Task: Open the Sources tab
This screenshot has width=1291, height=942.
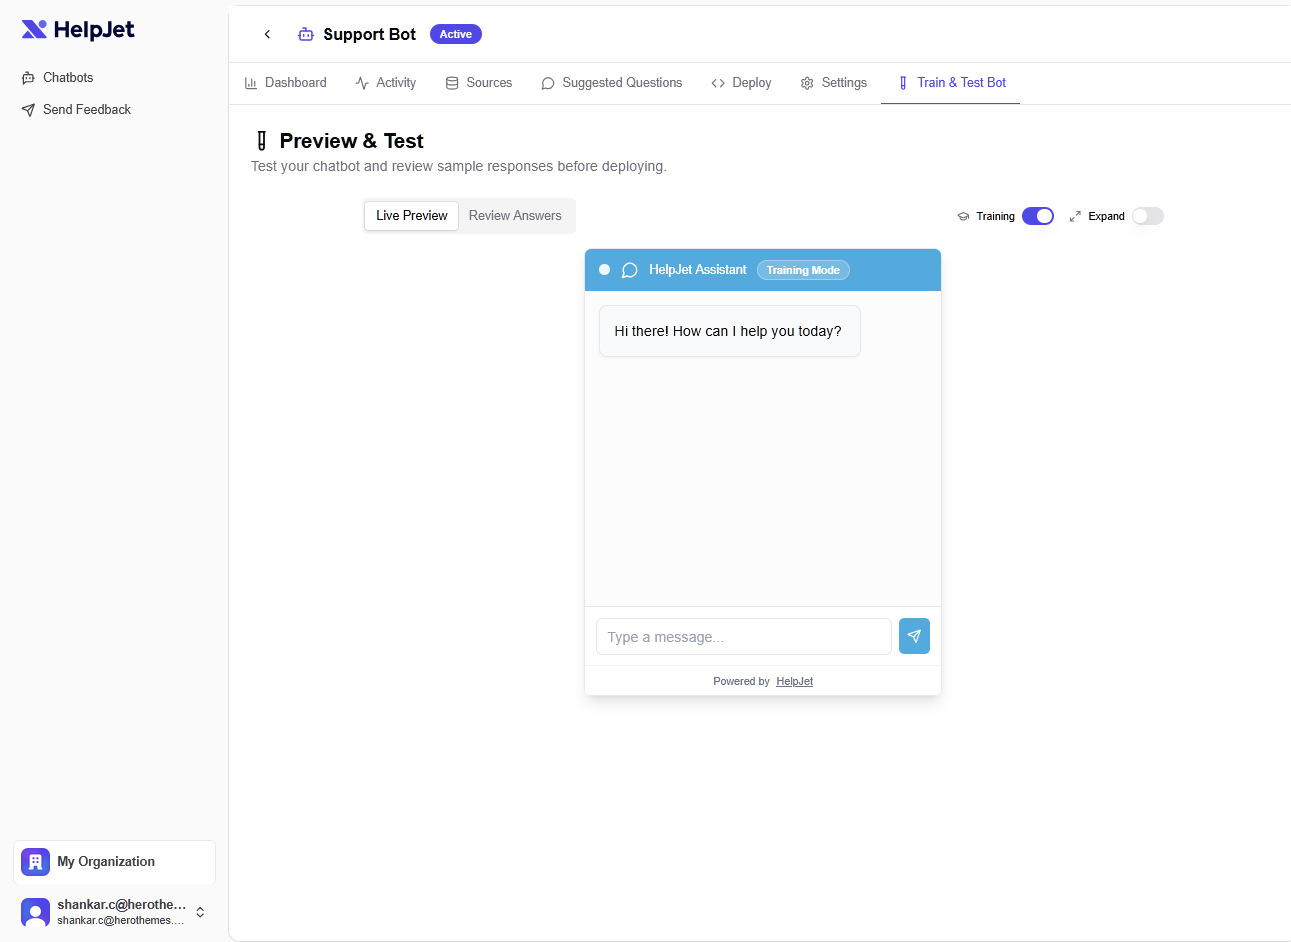Action: tap(479, 83)
